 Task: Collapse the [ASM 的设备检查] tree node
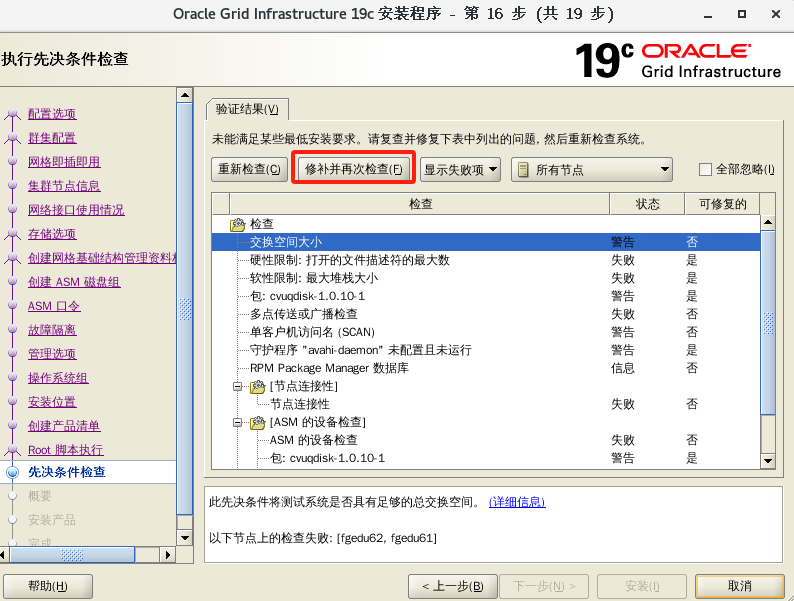tap(237, 422)
